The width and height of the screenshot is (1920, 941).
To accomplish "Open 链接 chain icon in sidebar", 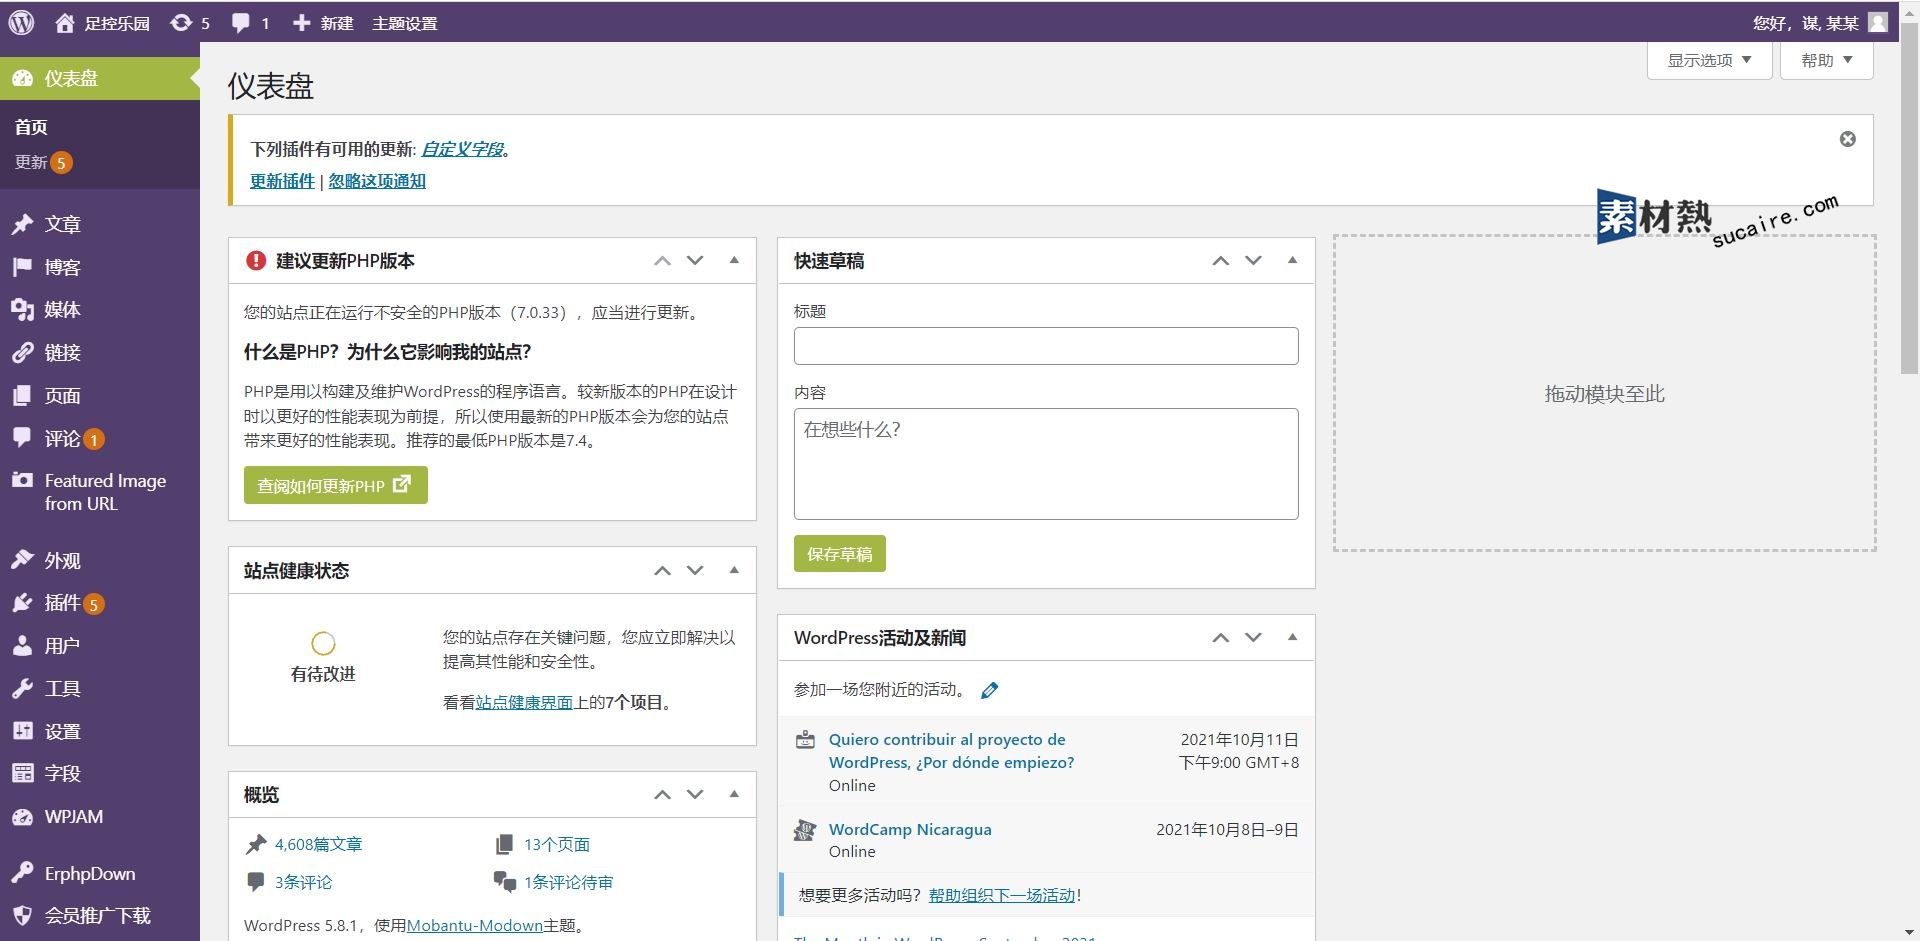I will tap(22, 353).
